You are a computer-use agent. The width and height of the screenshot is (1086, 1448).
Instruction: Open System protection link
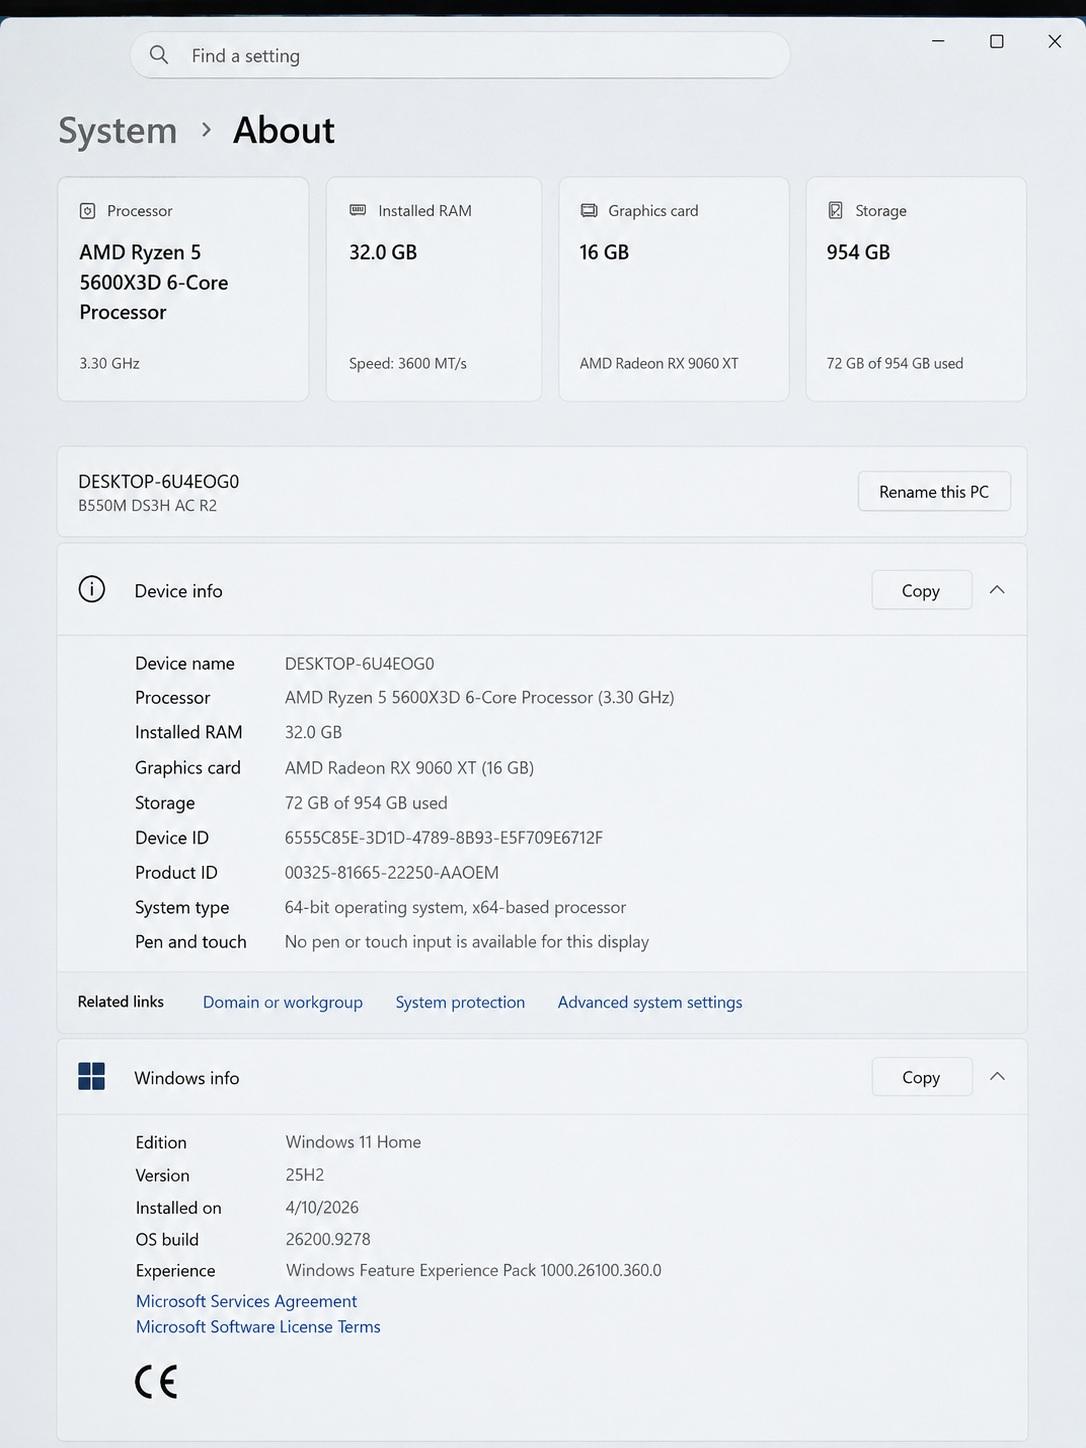(460, 1002)
